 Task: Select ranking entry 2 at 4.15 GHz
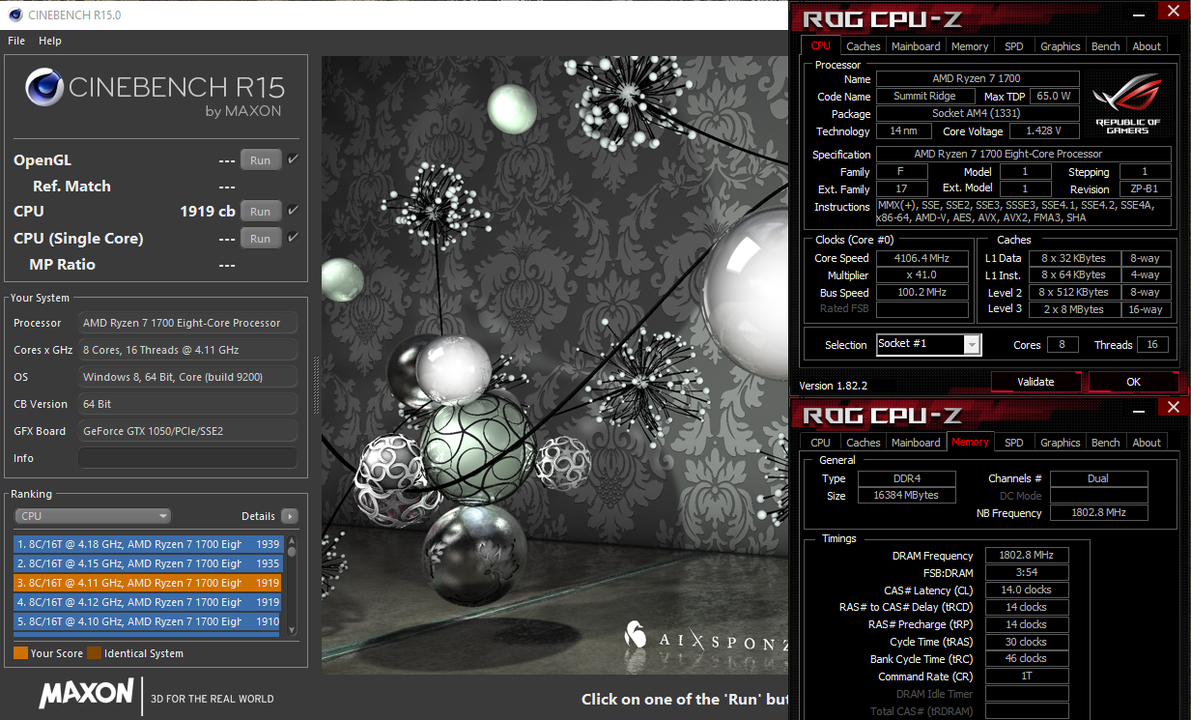(148, 564)
